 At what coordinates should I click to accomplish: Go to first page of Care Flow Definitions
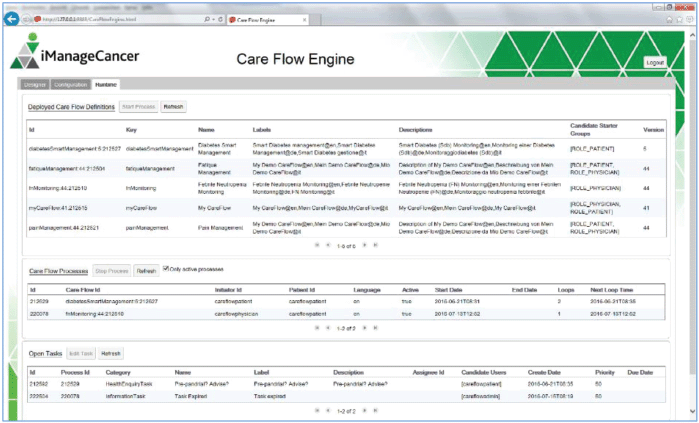click(x=317, y=245)
